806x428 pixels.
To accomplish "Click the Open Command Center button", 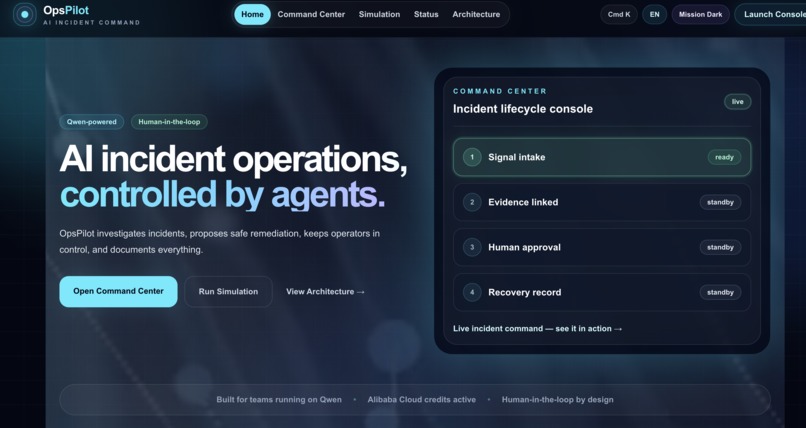I will (118, 291).
